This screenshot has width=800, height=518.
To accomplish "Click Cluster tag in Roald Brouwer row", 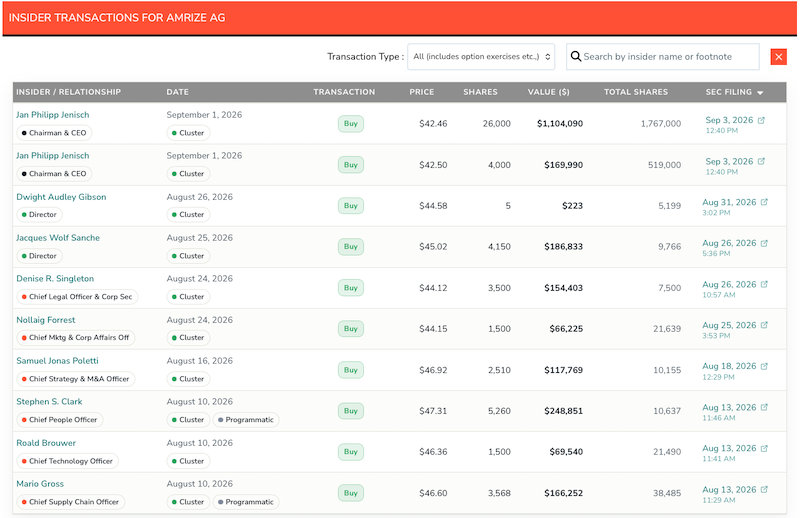I will tap(188, 461).
